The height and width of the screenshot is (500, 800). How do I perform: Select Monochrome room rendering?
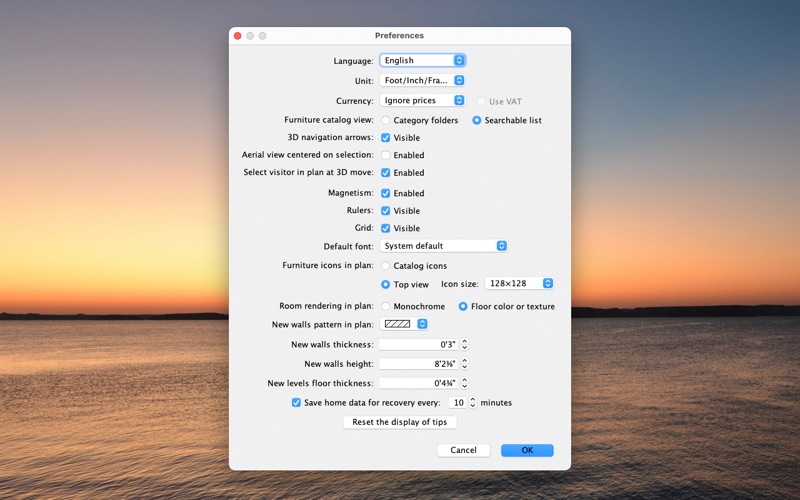click(386, 307)
